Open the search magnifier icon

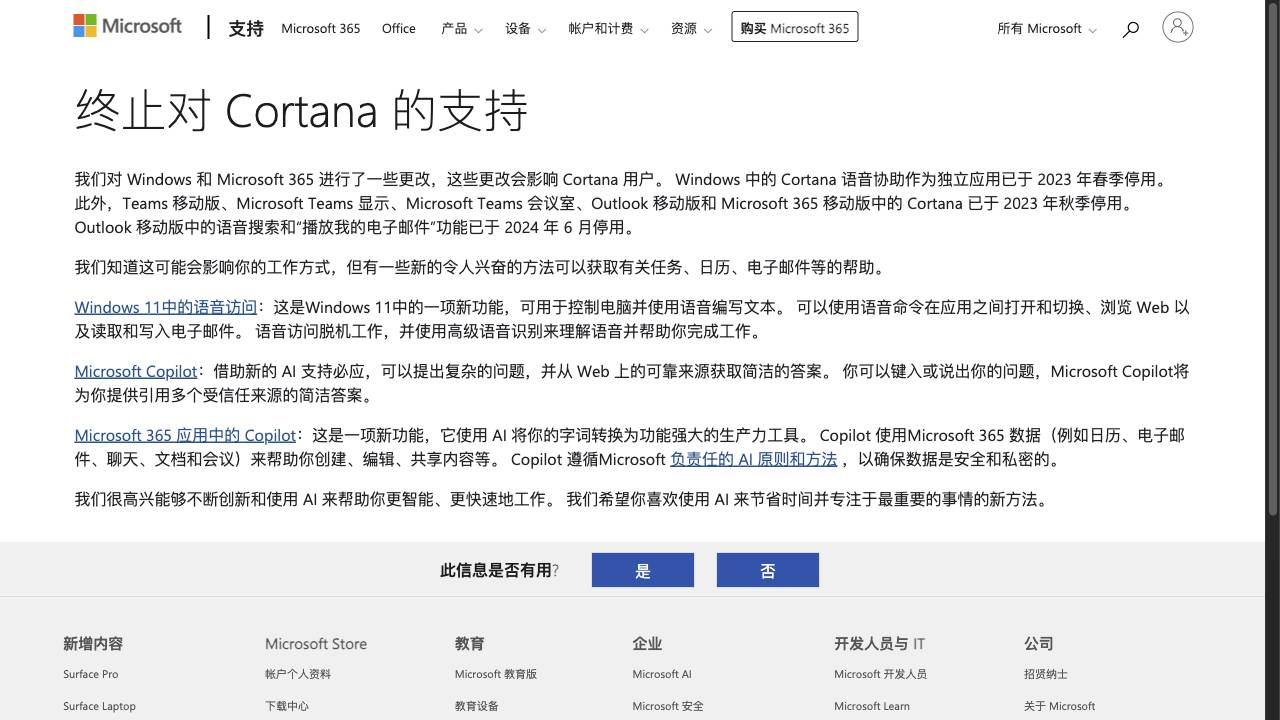pos(1131,29)
